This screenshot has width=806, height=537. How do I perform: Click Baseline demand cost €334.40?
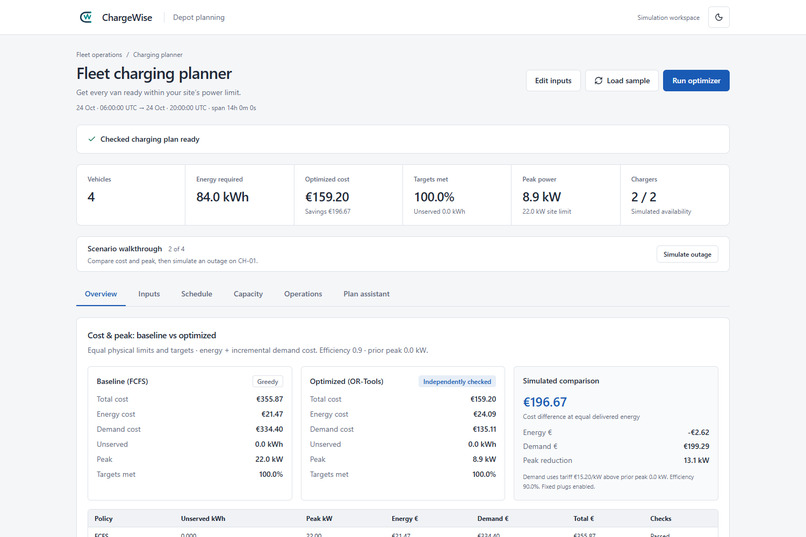pos(269,429)
